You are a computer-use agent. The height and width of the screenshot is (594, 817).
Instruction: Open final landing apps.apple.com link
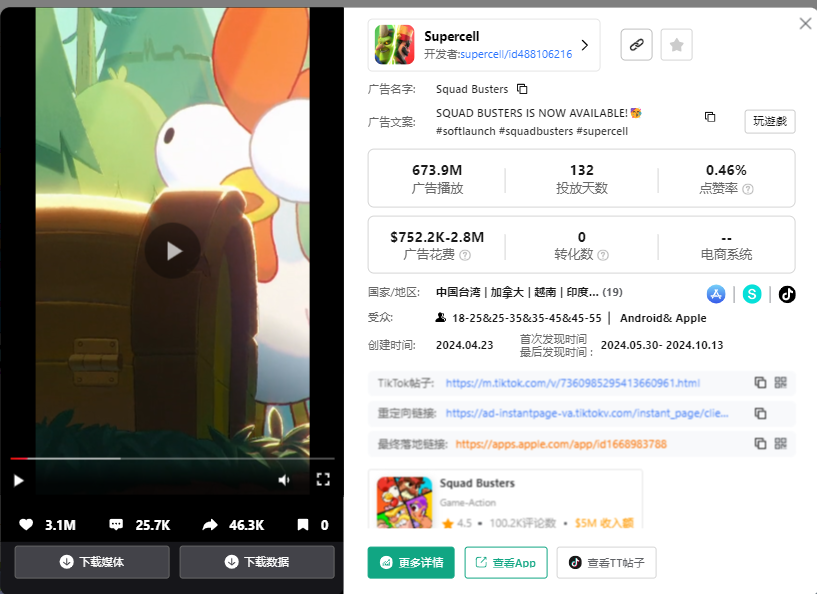click(x=561, y=444)
